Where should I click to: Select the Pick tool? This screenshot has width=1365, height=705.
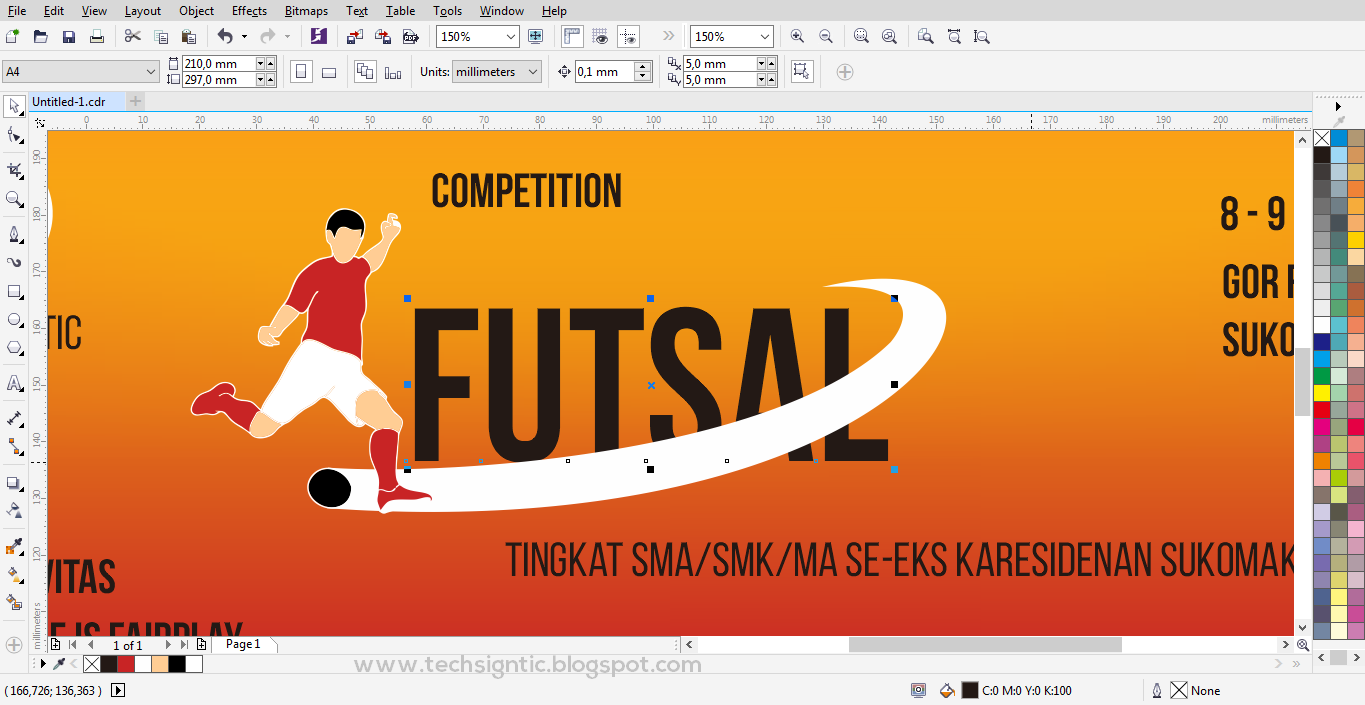tap(13, 105)
